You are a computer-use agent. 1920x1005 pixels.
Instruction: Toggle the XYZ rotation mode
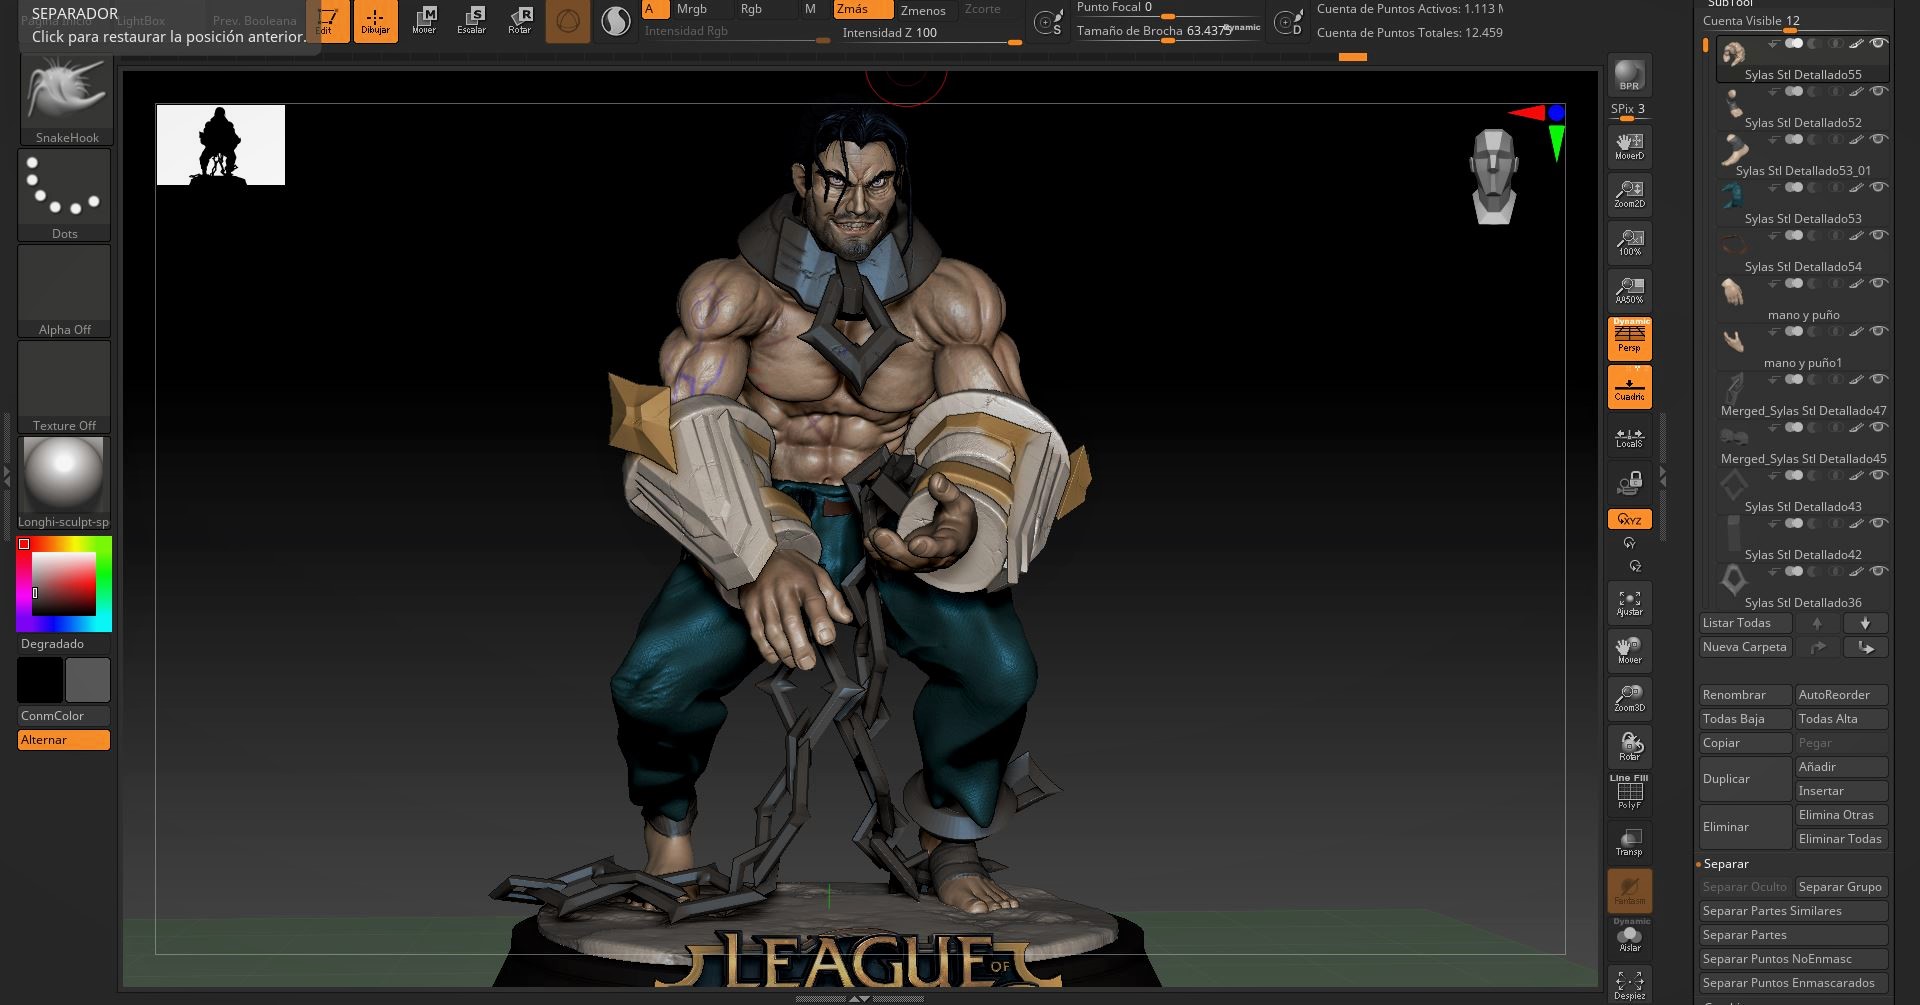pyautogui.click(x=1629, y=519)
